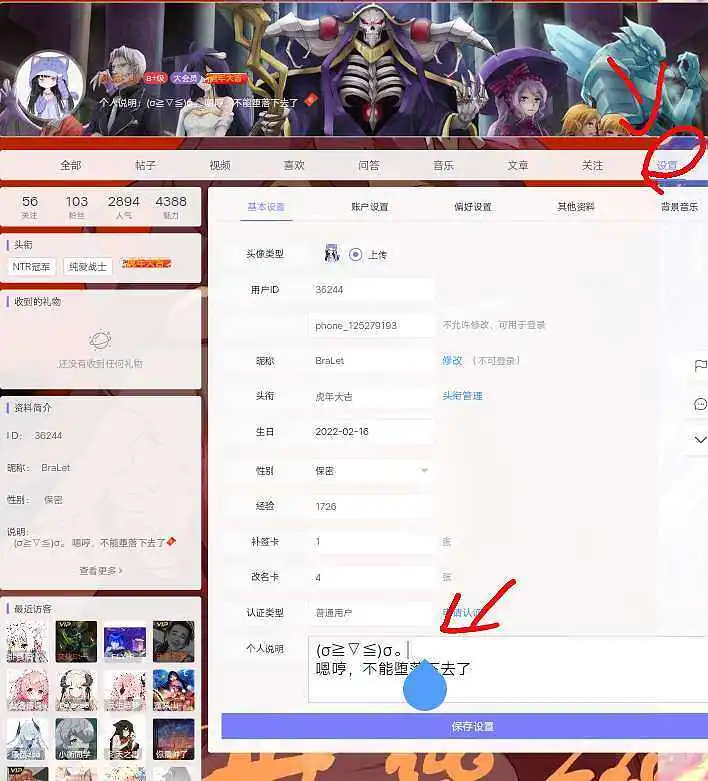This screenshot has height=781, width=708.
Task: Click the 56 关注 count
Action: 30,207
